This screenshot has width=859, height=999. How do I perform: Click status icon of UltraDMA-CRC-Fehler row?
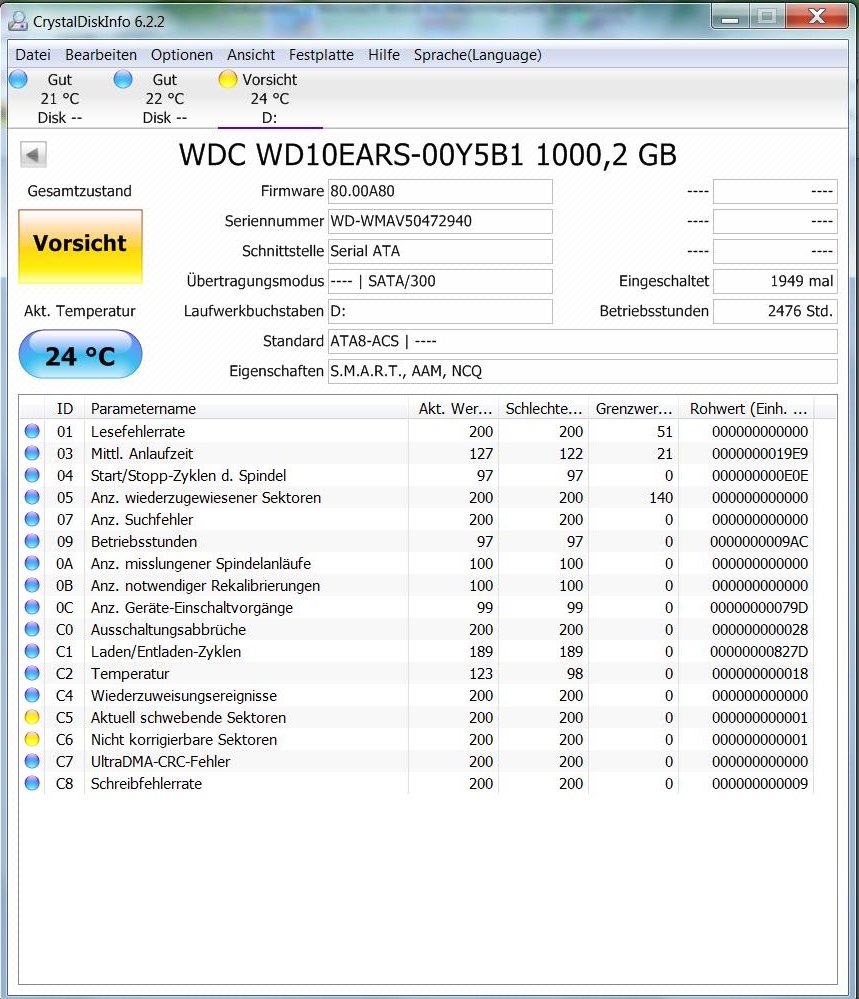point(32,761)
